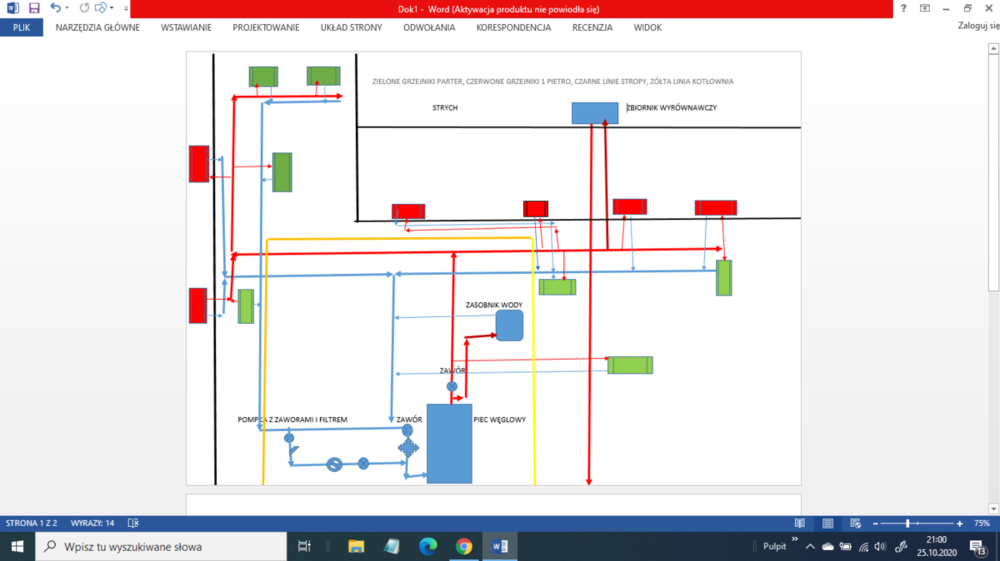1000x561 pixels.
Task: Open Ribbon Display Options
Action: [x=925, y=8]
